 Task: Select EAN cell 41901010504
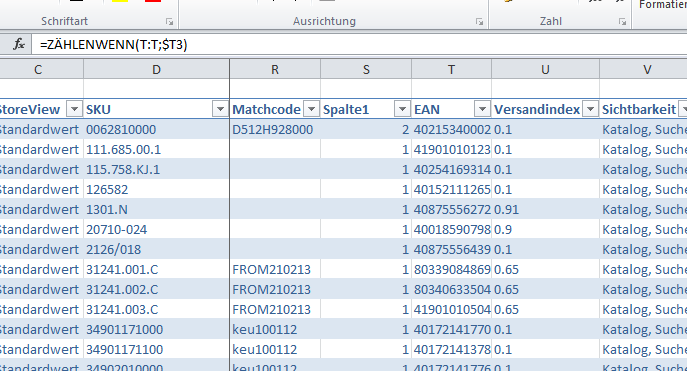click(451, 310)
